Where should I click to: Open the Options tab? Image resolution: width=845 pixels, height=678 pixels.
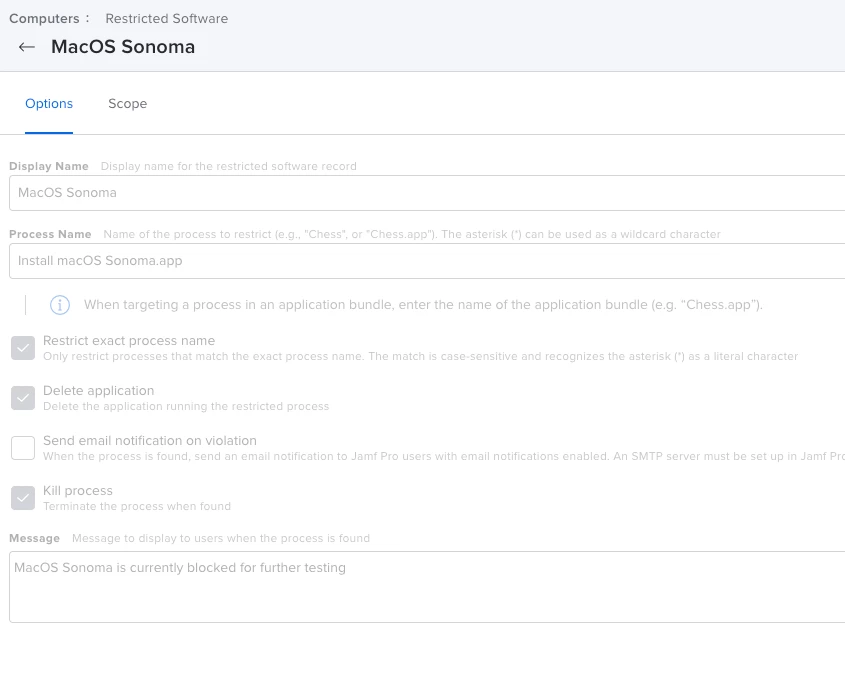[x=49, y=103]
